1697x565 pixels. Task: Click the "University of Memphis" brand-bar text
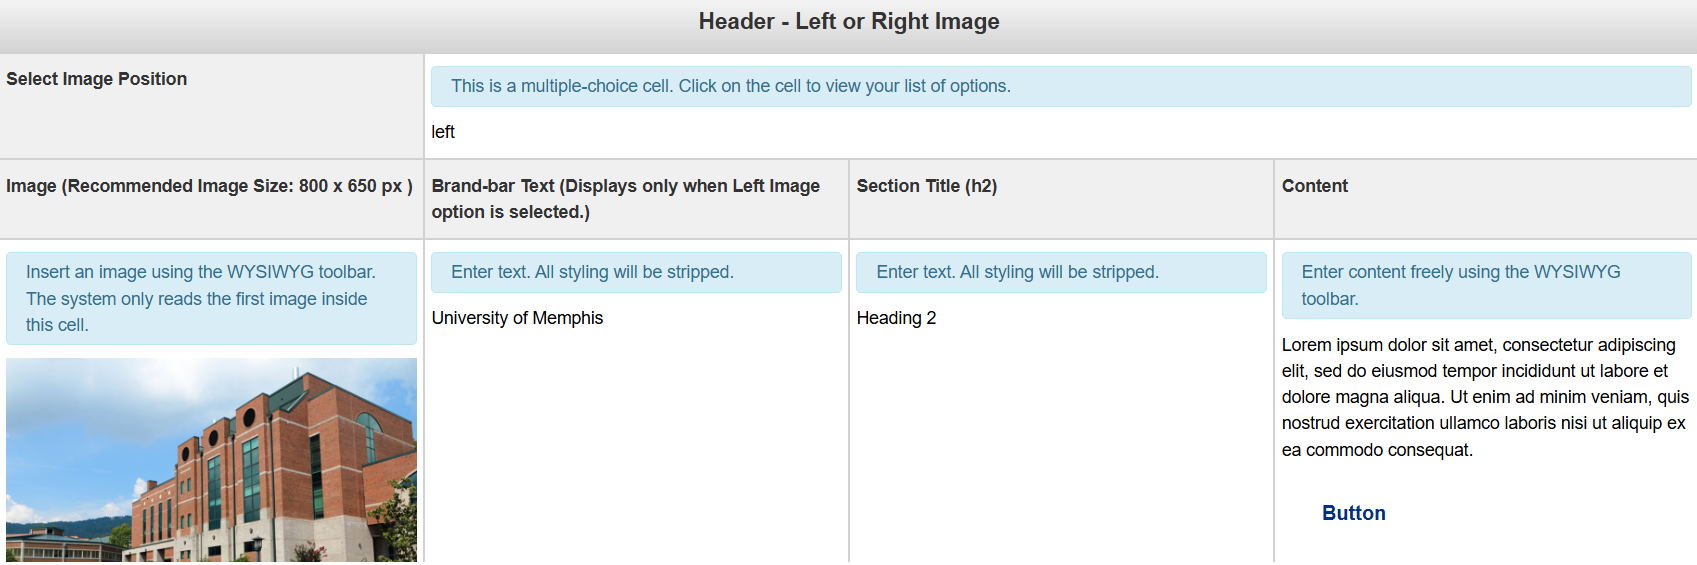coord(517,318)
